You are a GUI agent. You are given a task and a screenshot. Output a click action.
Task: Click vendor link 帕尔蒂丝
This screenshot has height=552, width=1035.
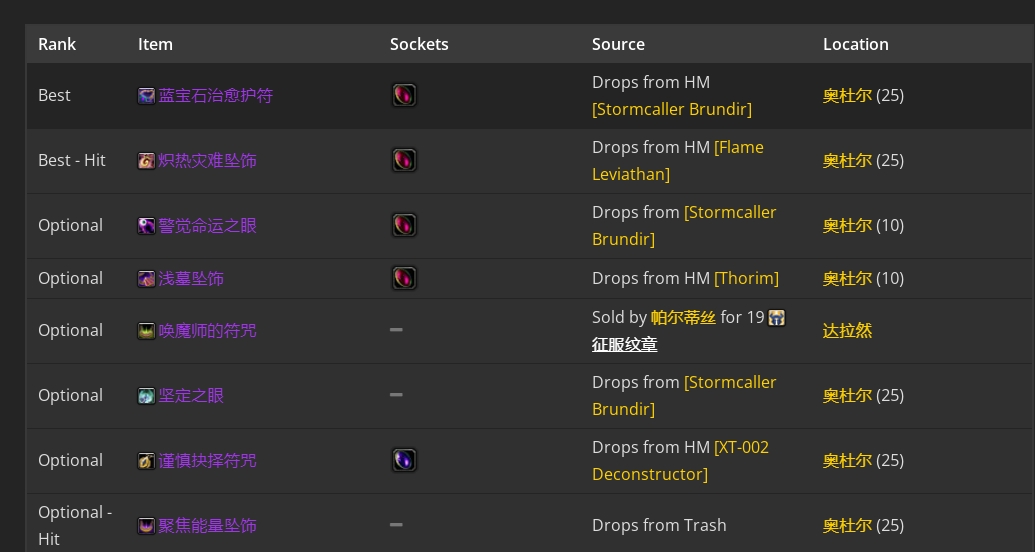coord(683,318)
